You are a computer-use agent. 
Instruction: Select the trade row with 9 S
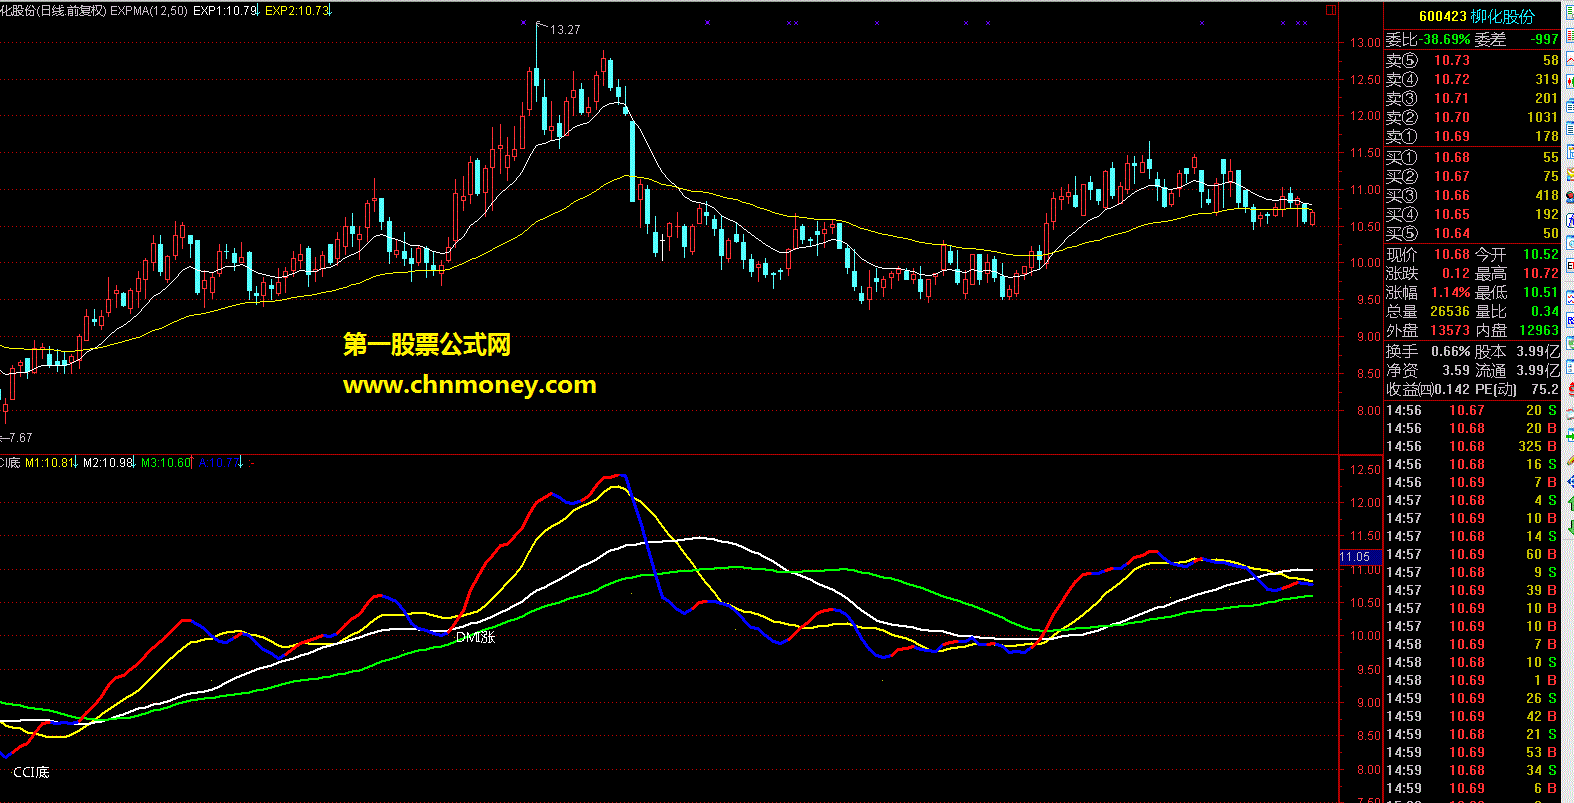coord(1472,572)
